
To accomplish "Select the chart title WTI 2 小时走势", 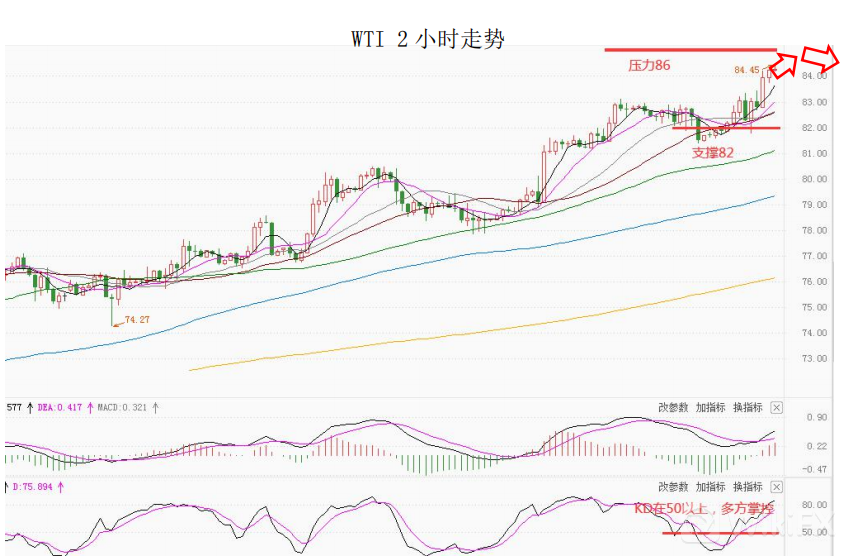I will tap(428, 39).
